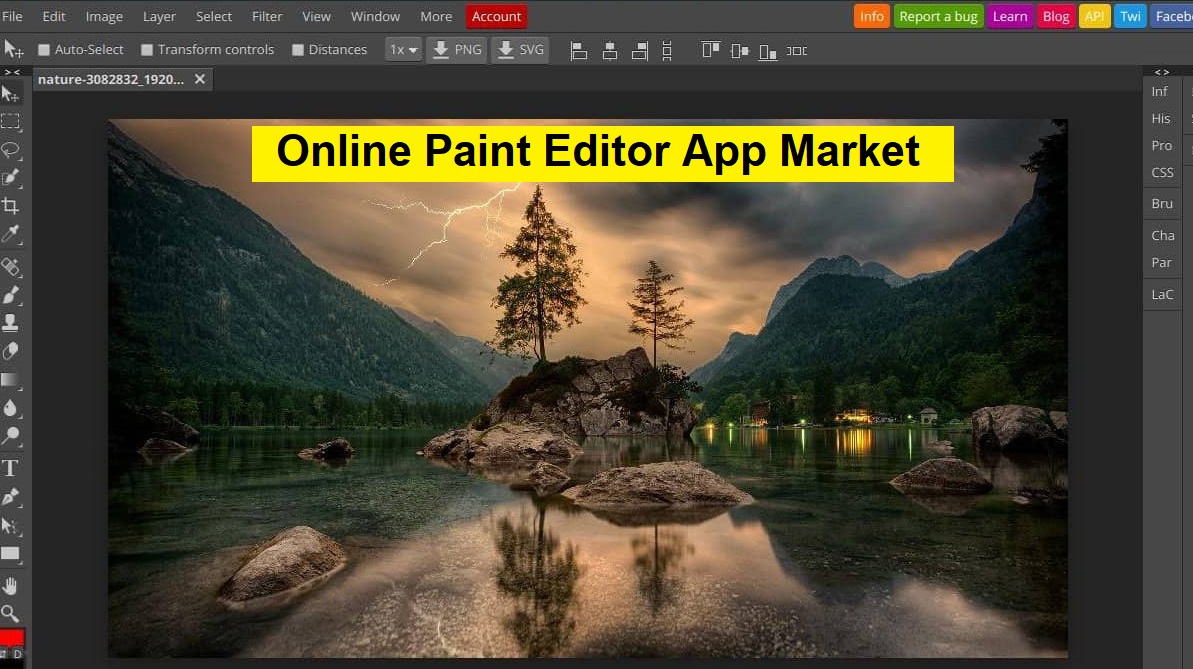This screenshot has height=669, width=1193.
Task: Toggle Transform controls on
Action: tap(146, 49)
